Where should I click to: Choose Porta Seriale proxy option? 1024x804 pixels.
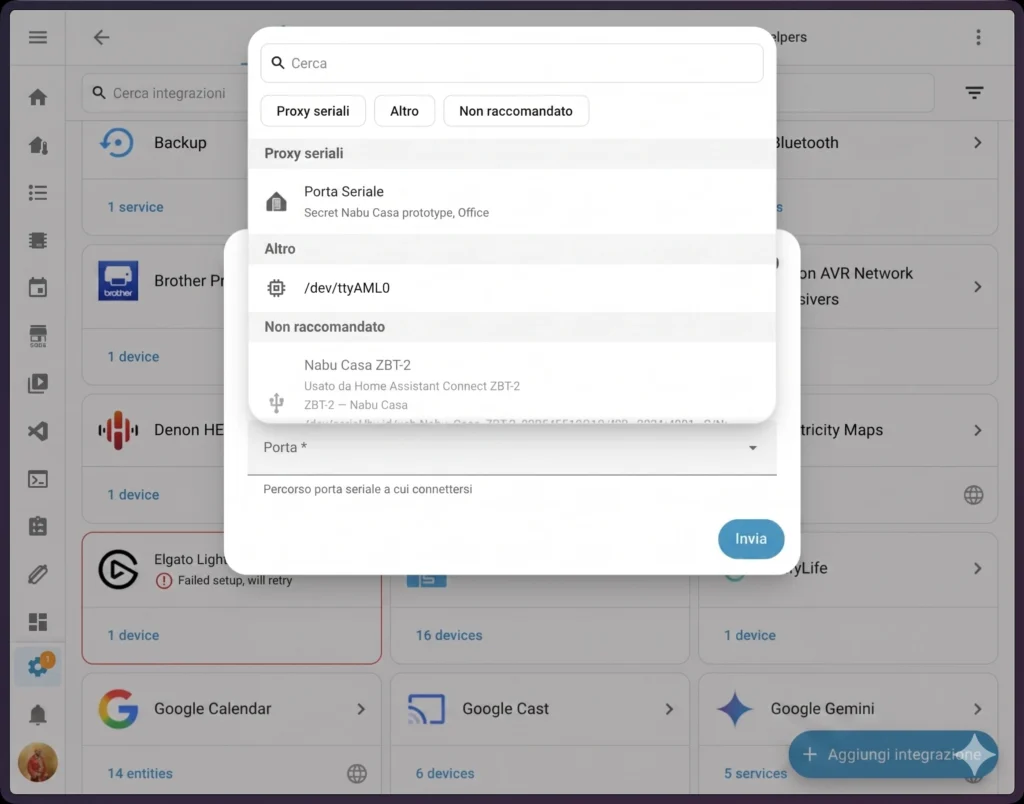(512, 201)
